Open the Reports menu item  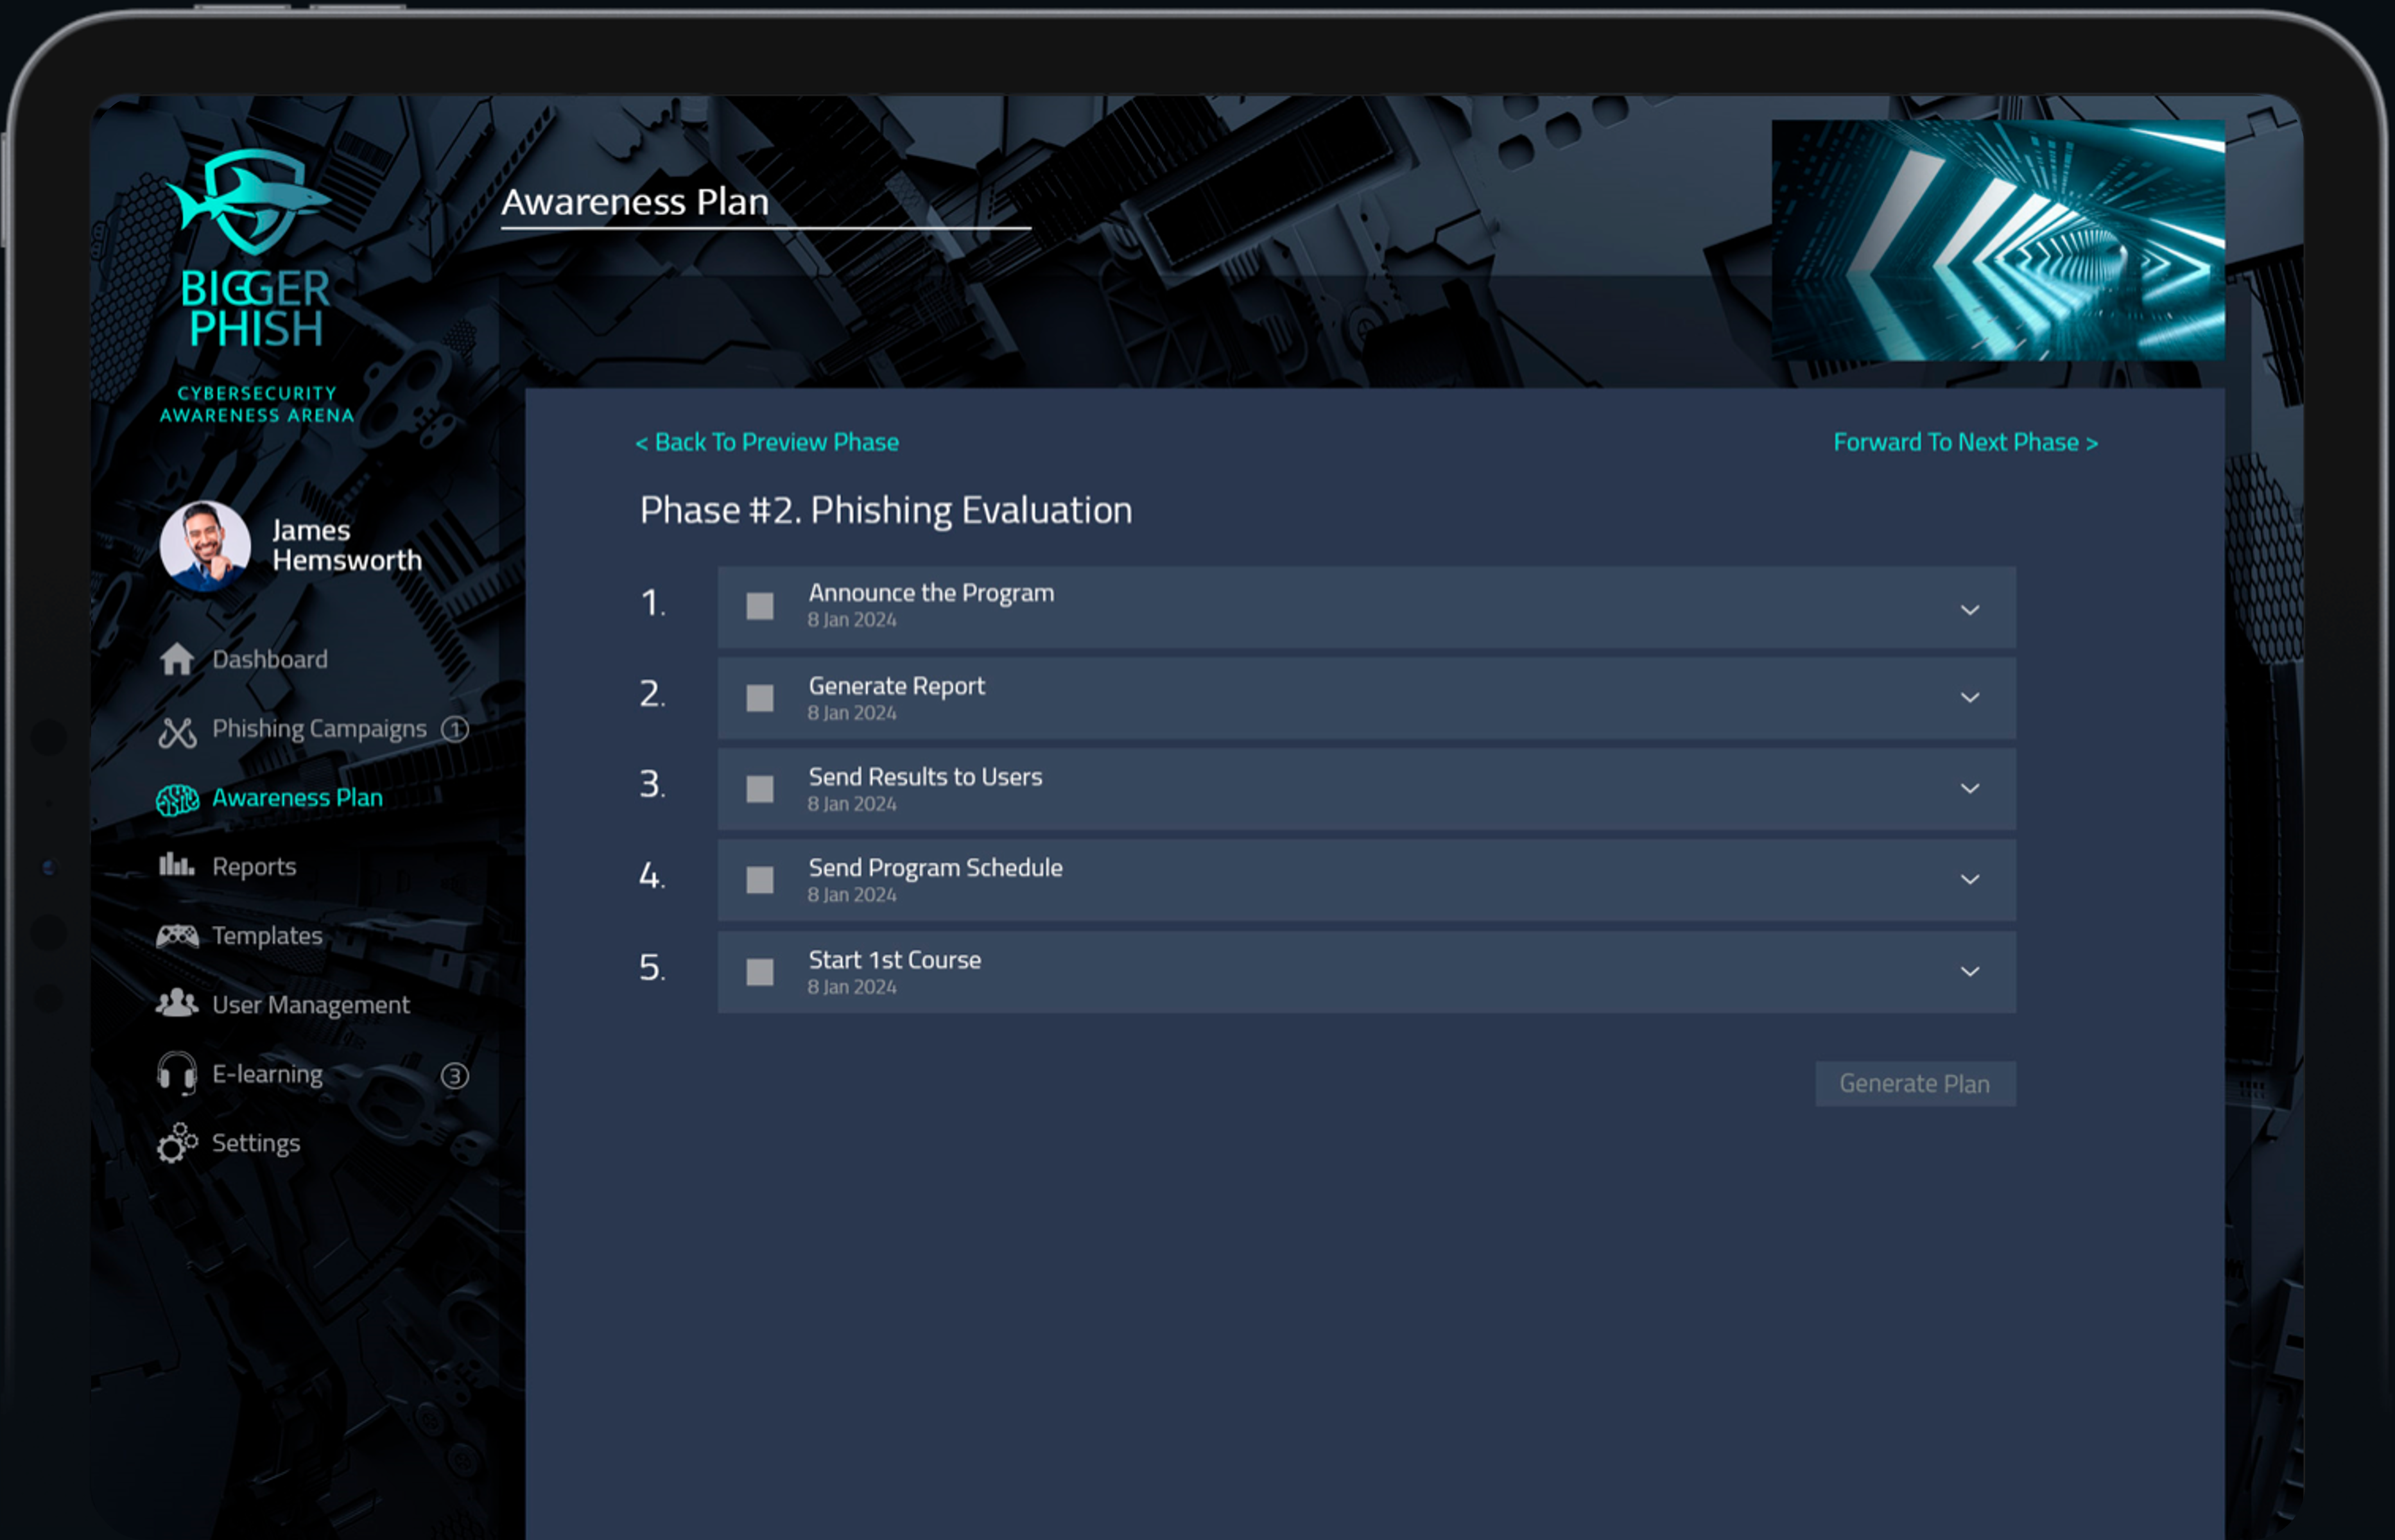(x=254, y=867)
